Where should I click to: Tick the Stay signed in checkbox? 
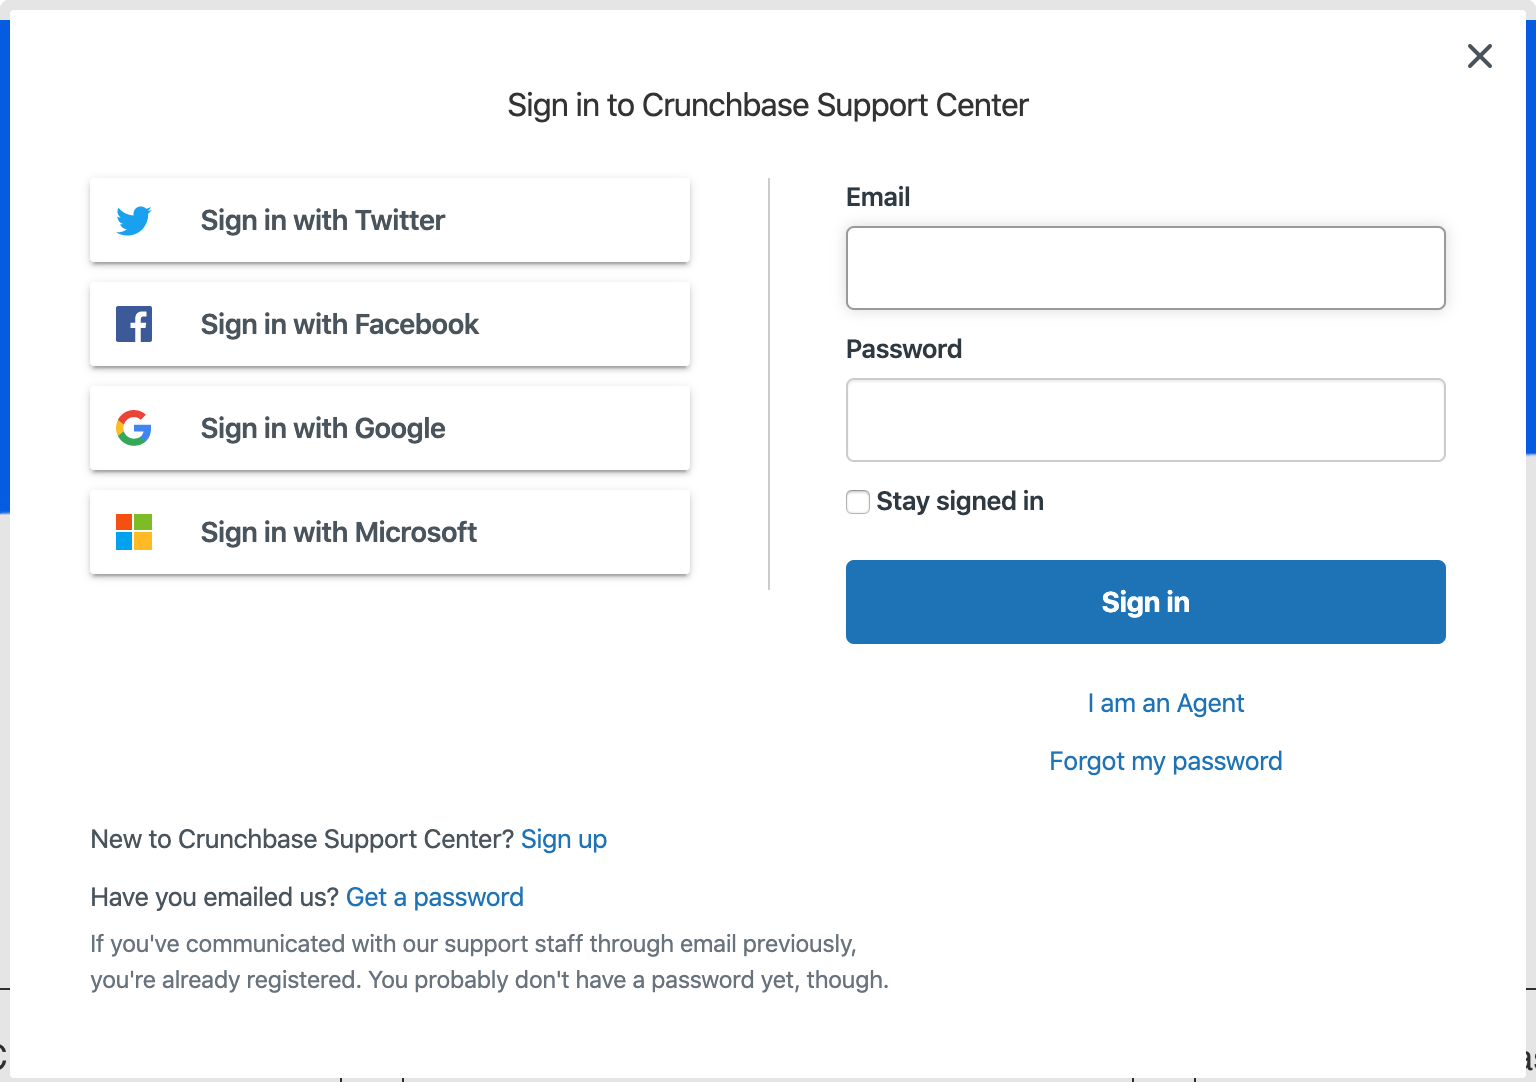(858, 502)
